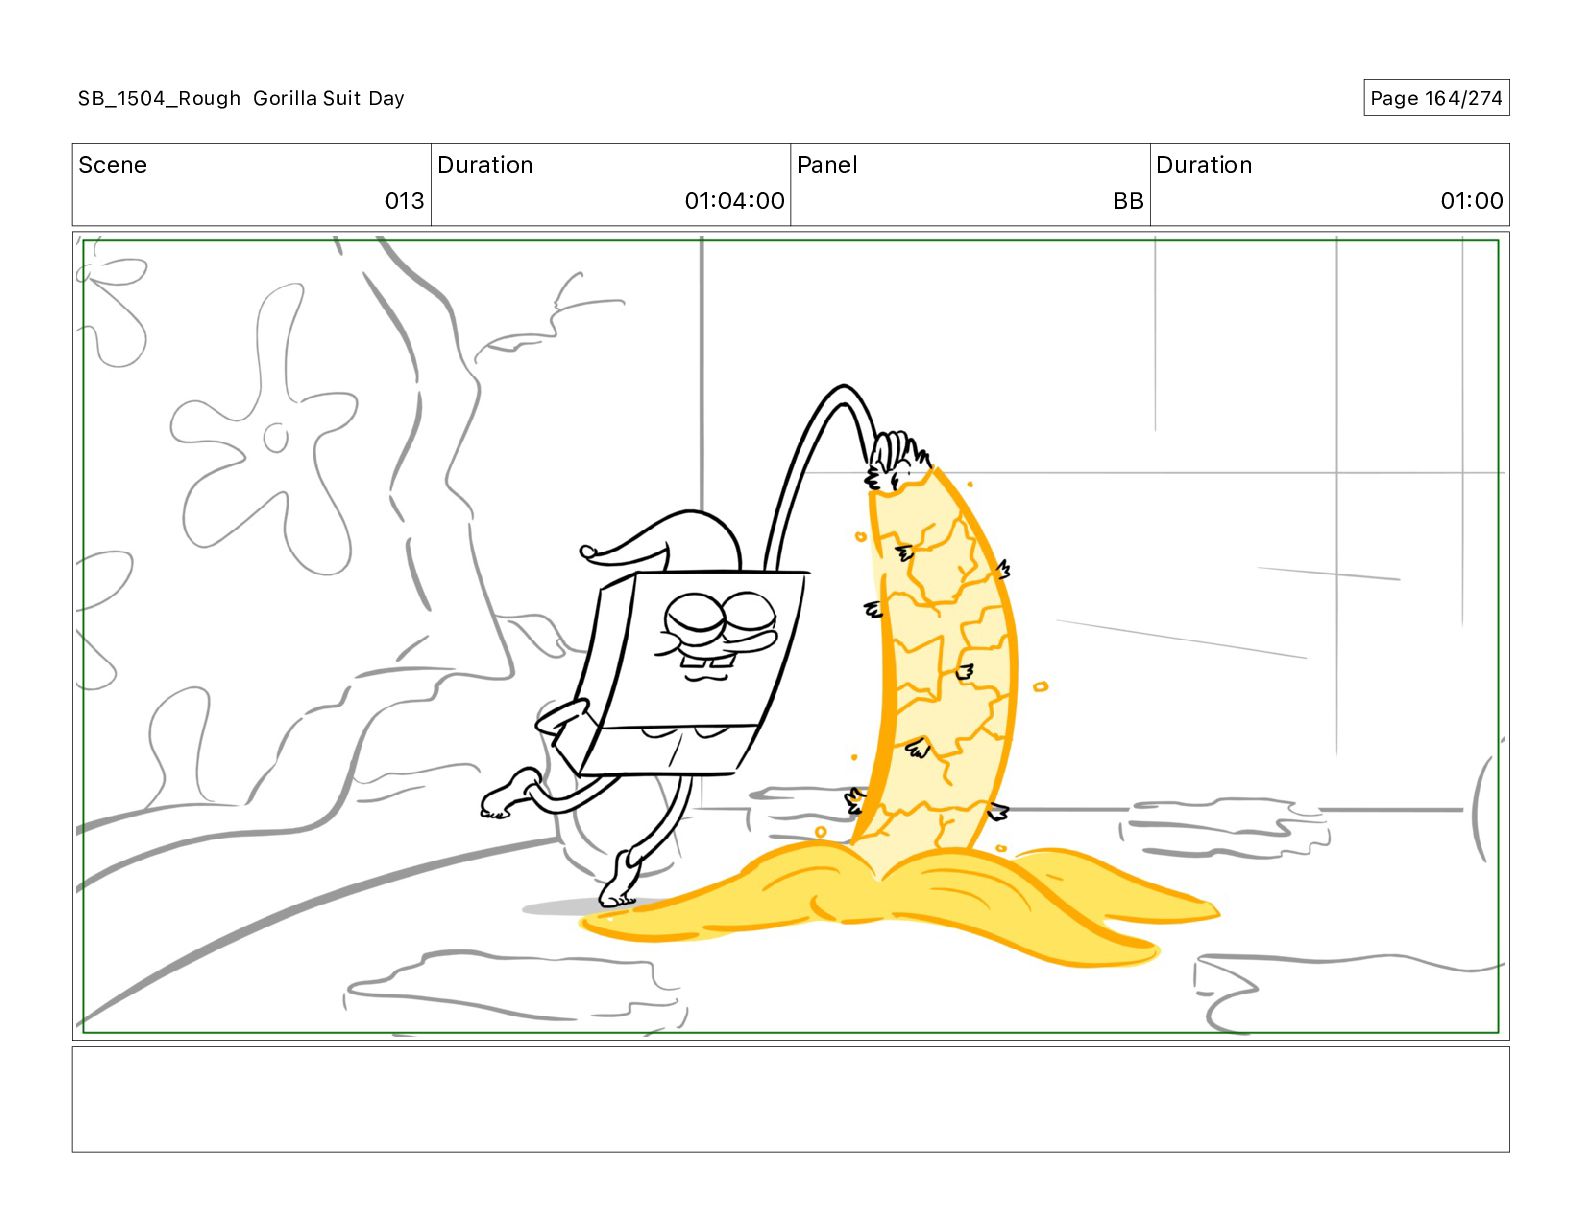Select the title text SB_1504_Rough Gorilla Suit Day
1584x1224 pixels.
(241, 98)
